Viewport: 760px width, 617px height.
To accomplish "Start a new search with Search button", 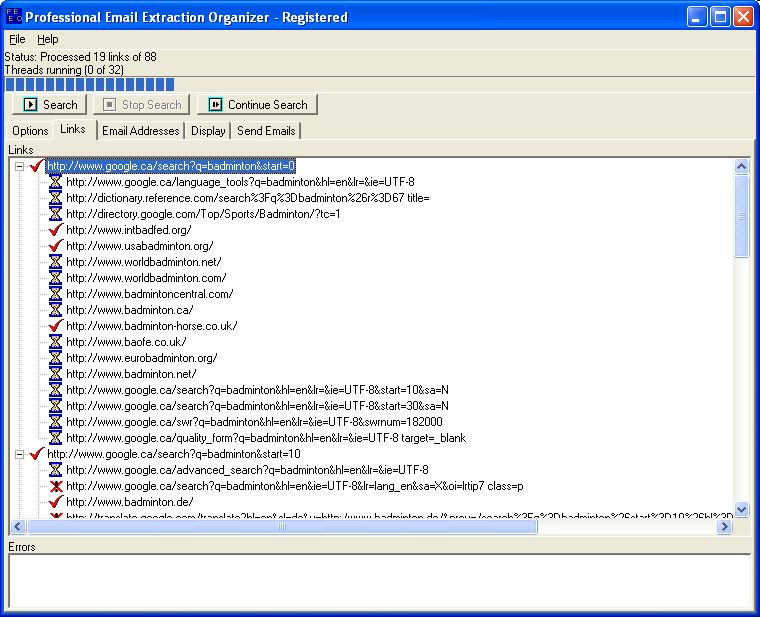I will click(x=50, y=104).
